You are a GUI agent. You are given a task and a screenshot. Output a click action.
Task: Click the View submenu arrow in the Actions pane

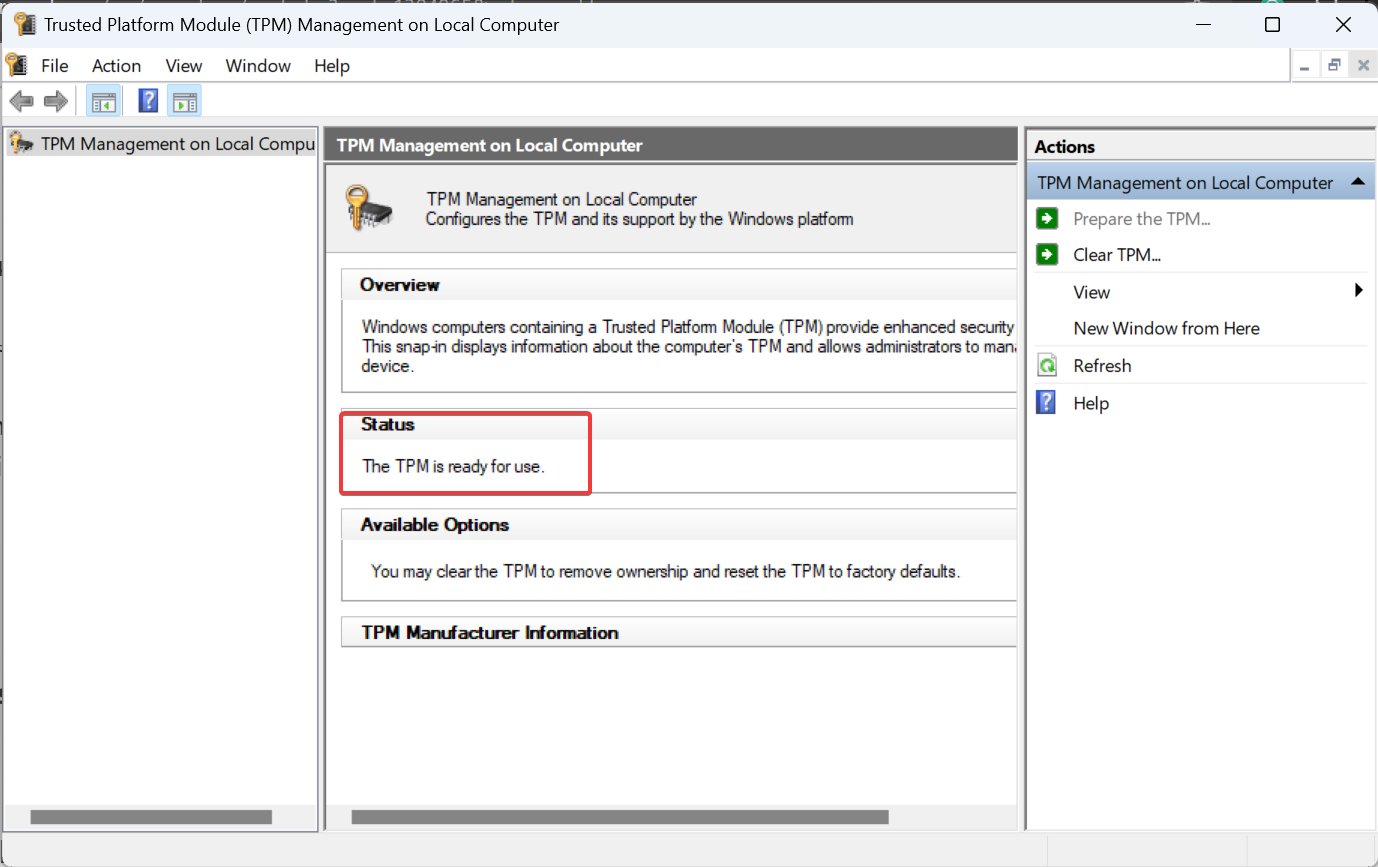(x=1359, y=291)
